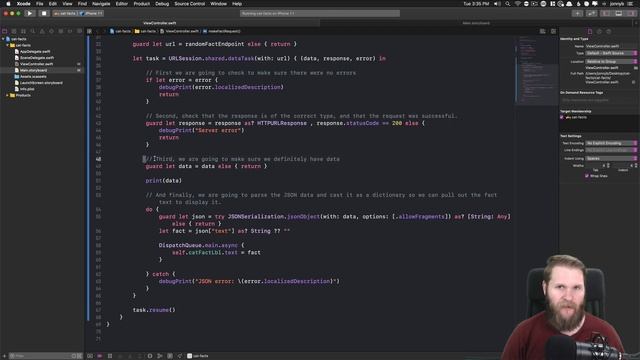
Task: Open the code review arrows button
Action: 591,13
